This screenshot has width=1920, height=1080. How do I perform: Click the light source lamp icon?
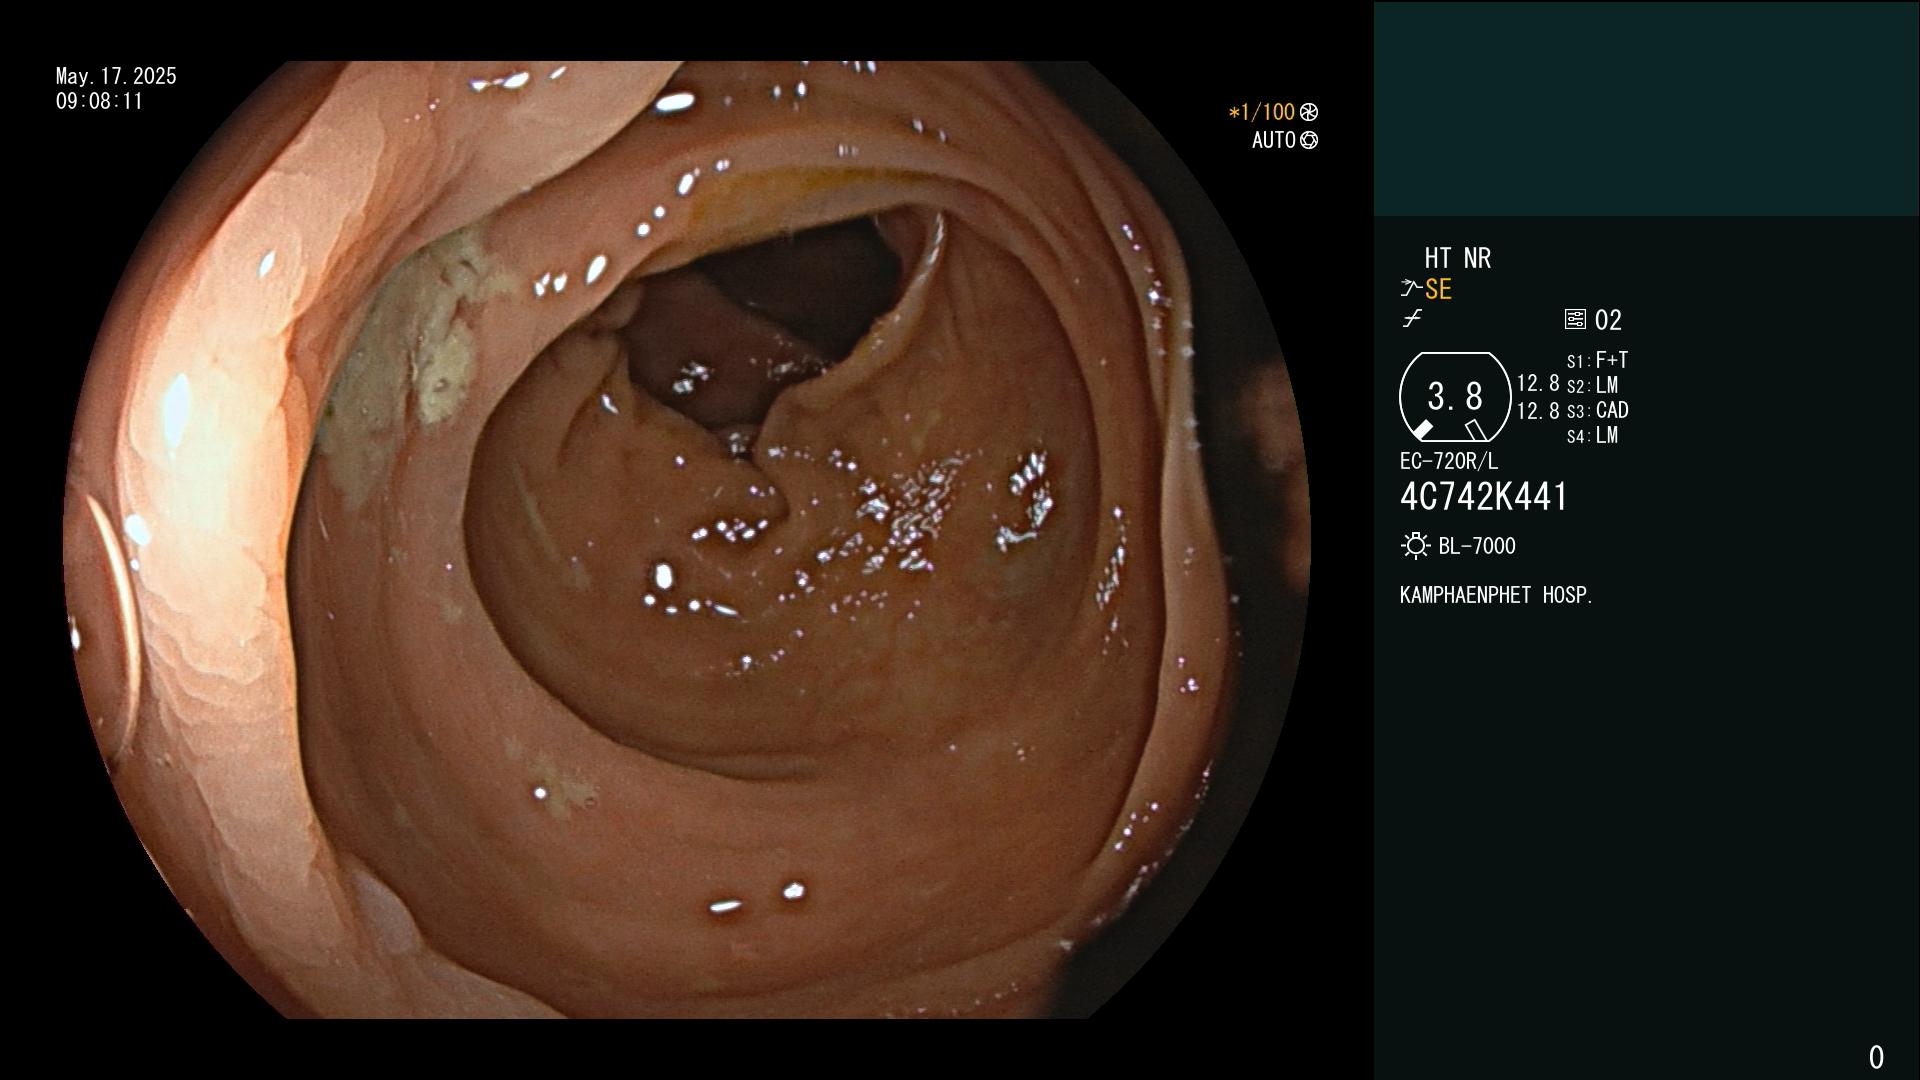tap(1415, 546)
